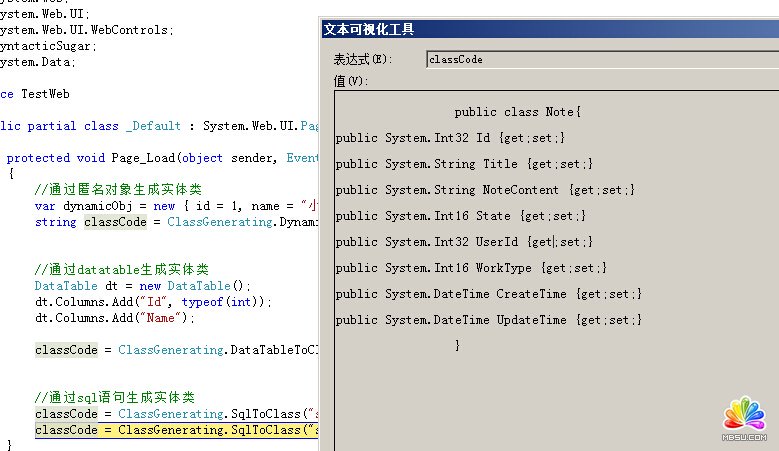Click the 通过datatable生成实体类 comment line

tap(121, 269)
